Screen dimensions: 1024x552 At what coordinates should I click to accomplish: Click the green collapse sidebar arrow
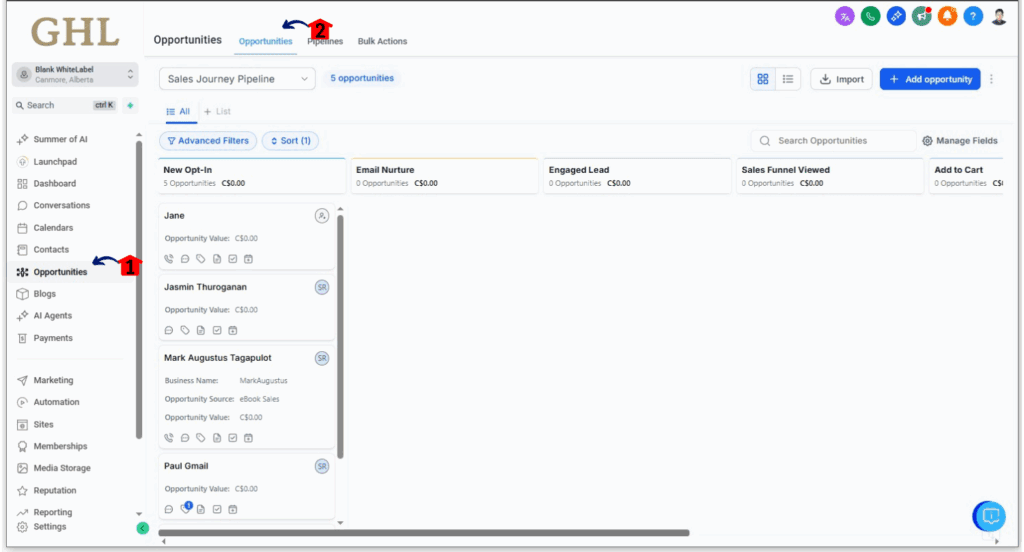[143, 528]
